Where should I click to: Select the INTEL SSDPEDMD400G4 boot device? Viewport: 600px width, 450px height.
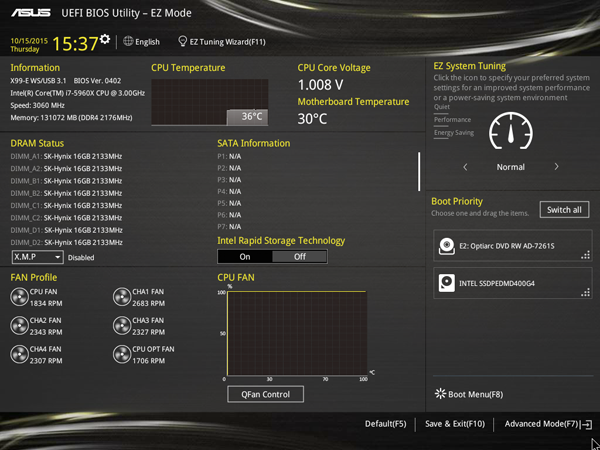point(511,283)
